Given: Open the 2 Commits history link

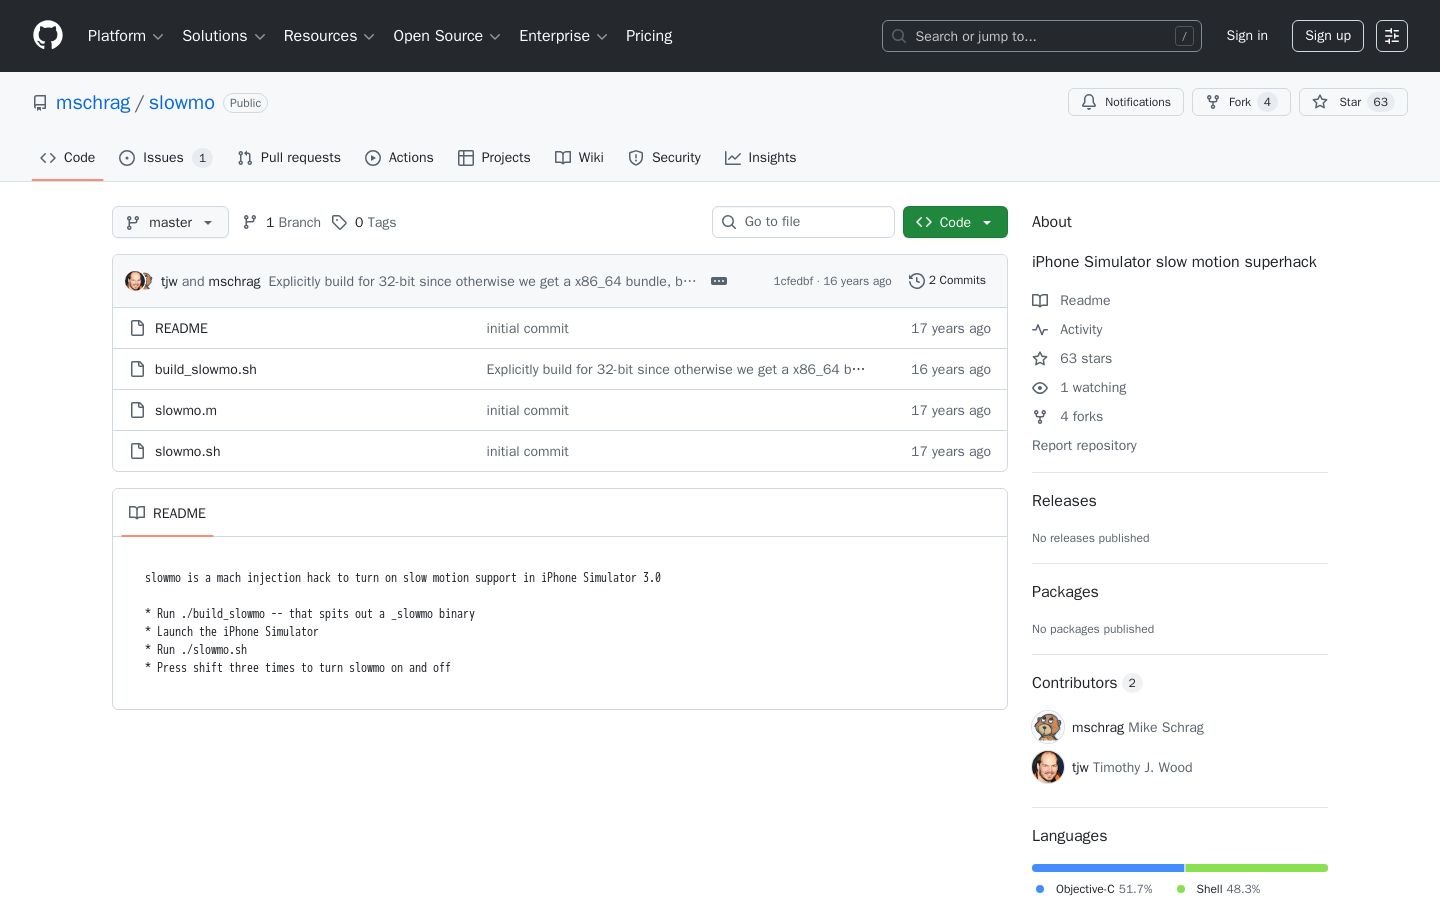Looking at the screenshot, I should tap(947, 281).
